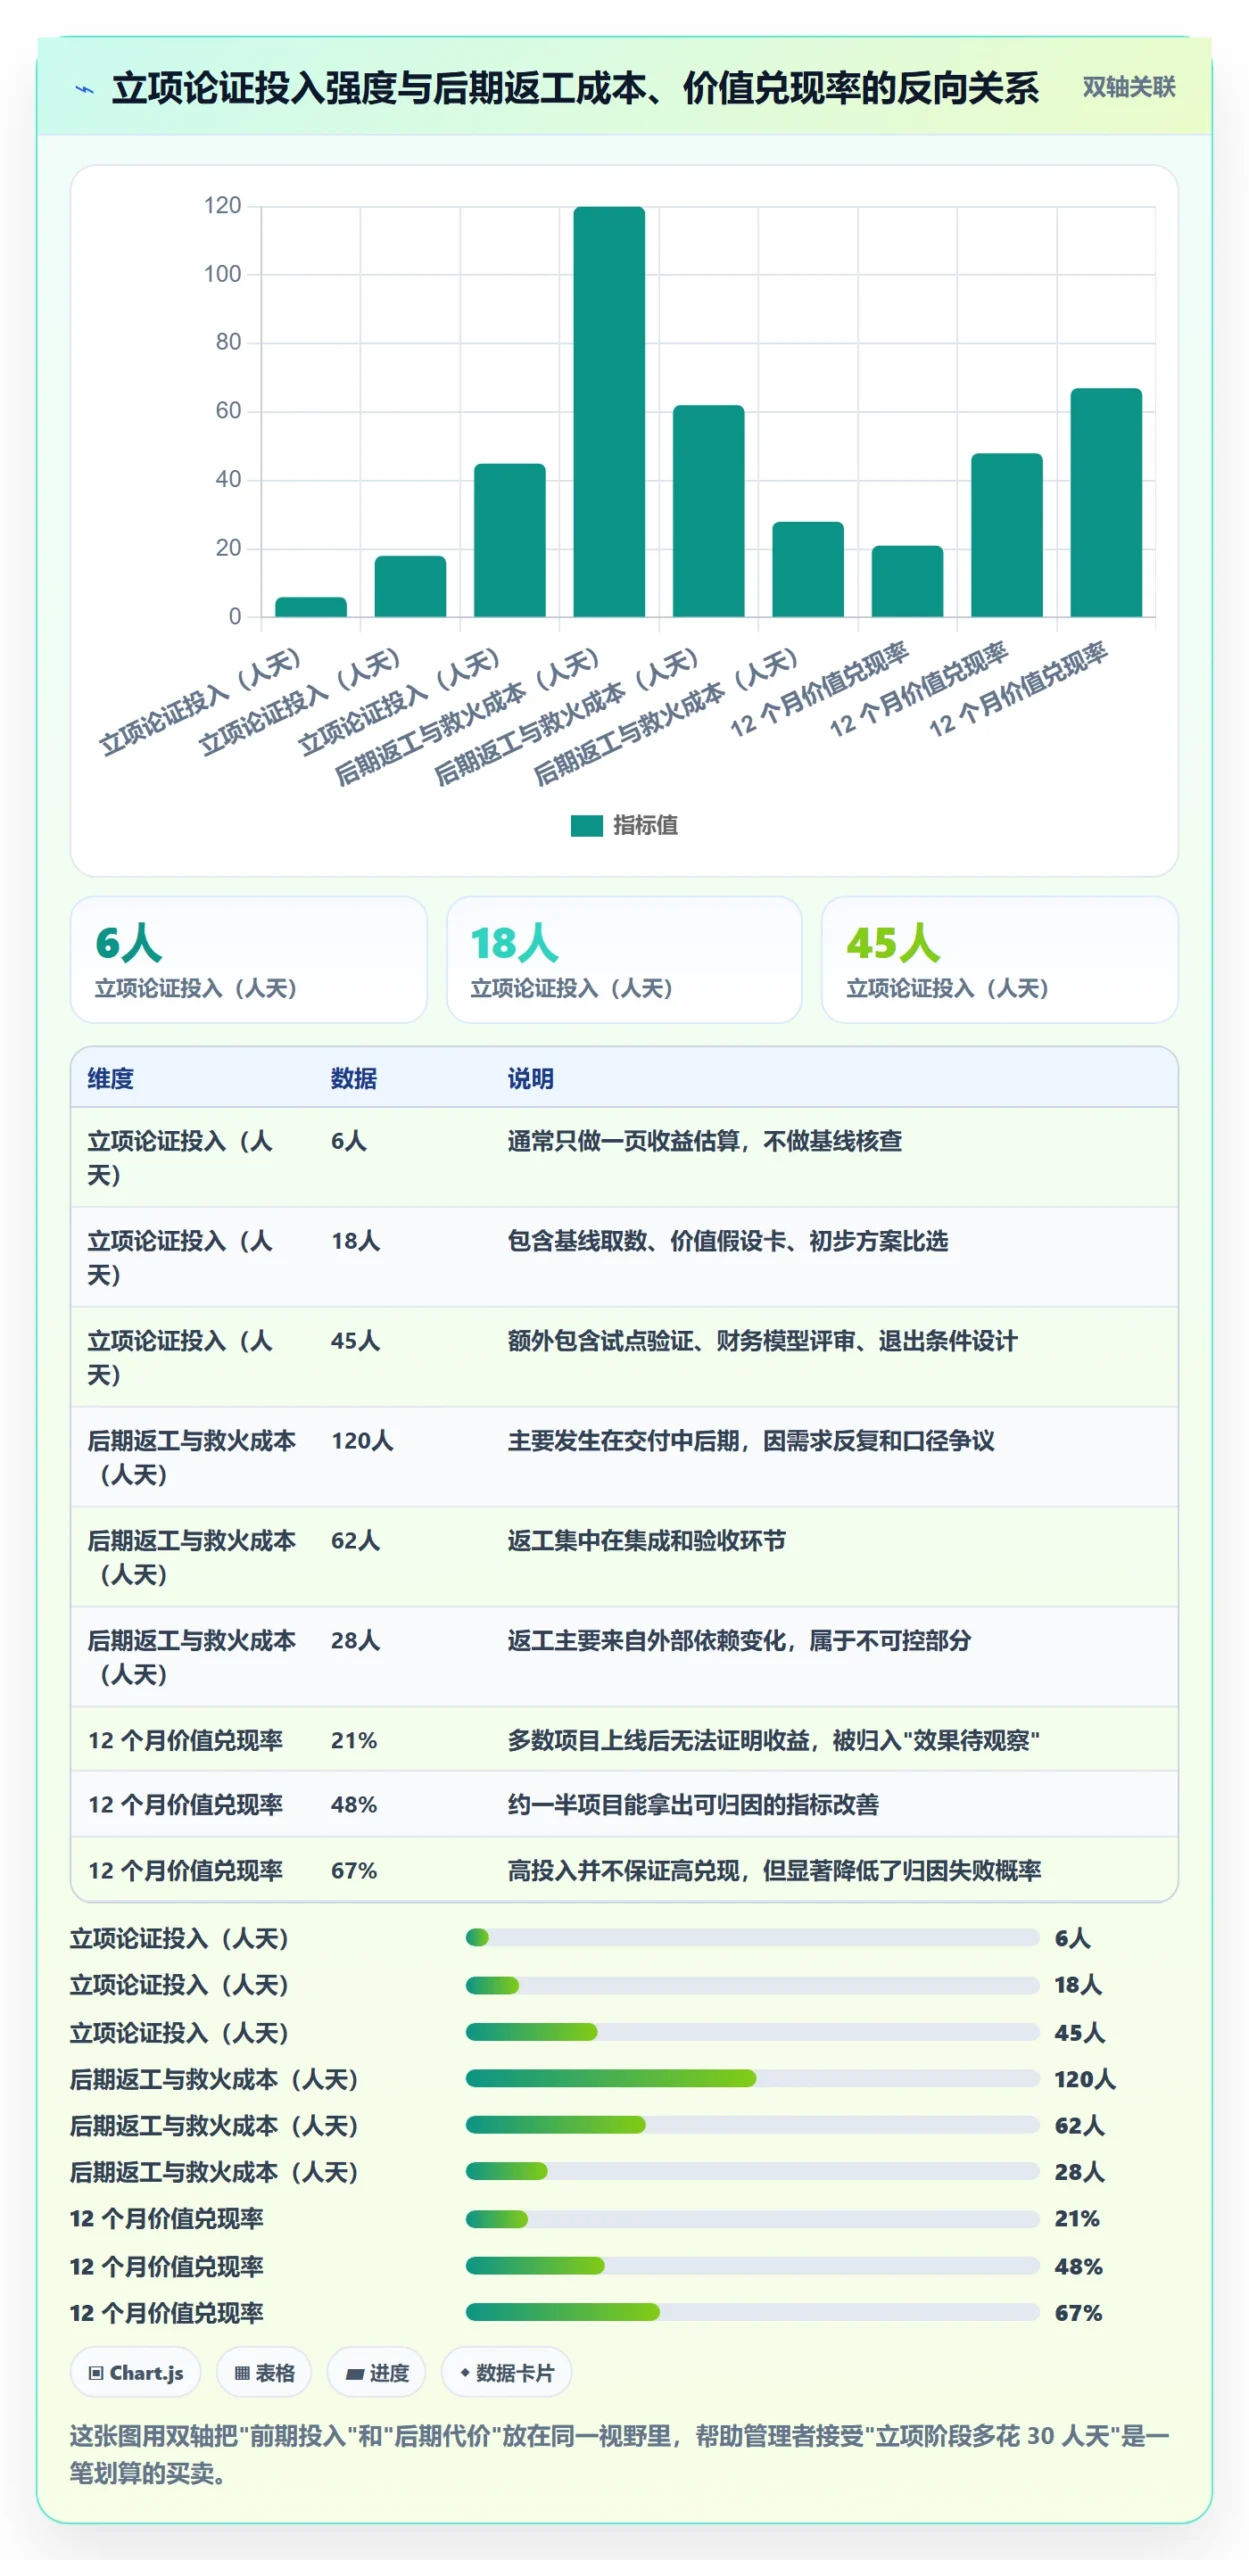Click the progress bar ending in 21%
Image resolution: width=1249 pixels, height=2560 pixels.
point(752,2219)
